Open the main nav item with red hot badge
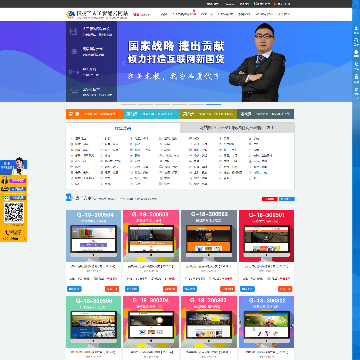Image resolution: width=360 pixels, height=360 pixels. [184, 14]
